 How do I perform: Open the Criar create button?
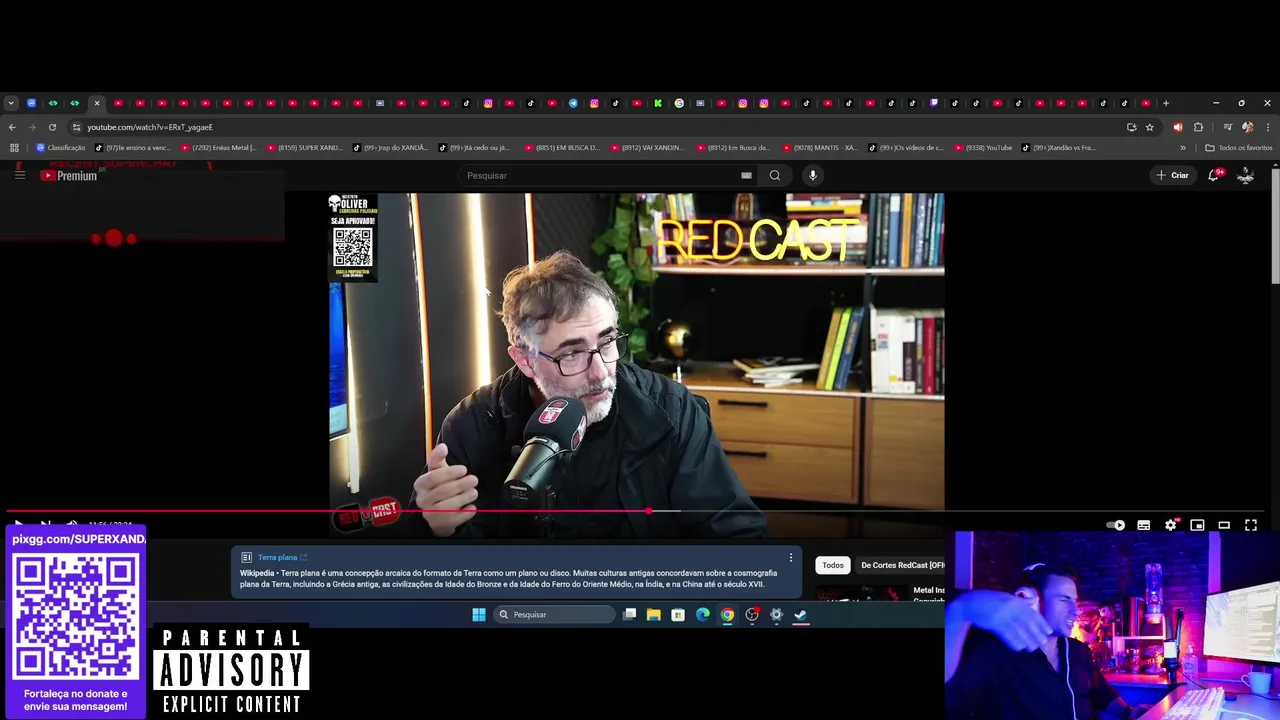pyautogui.click(x=1172, y=175)
